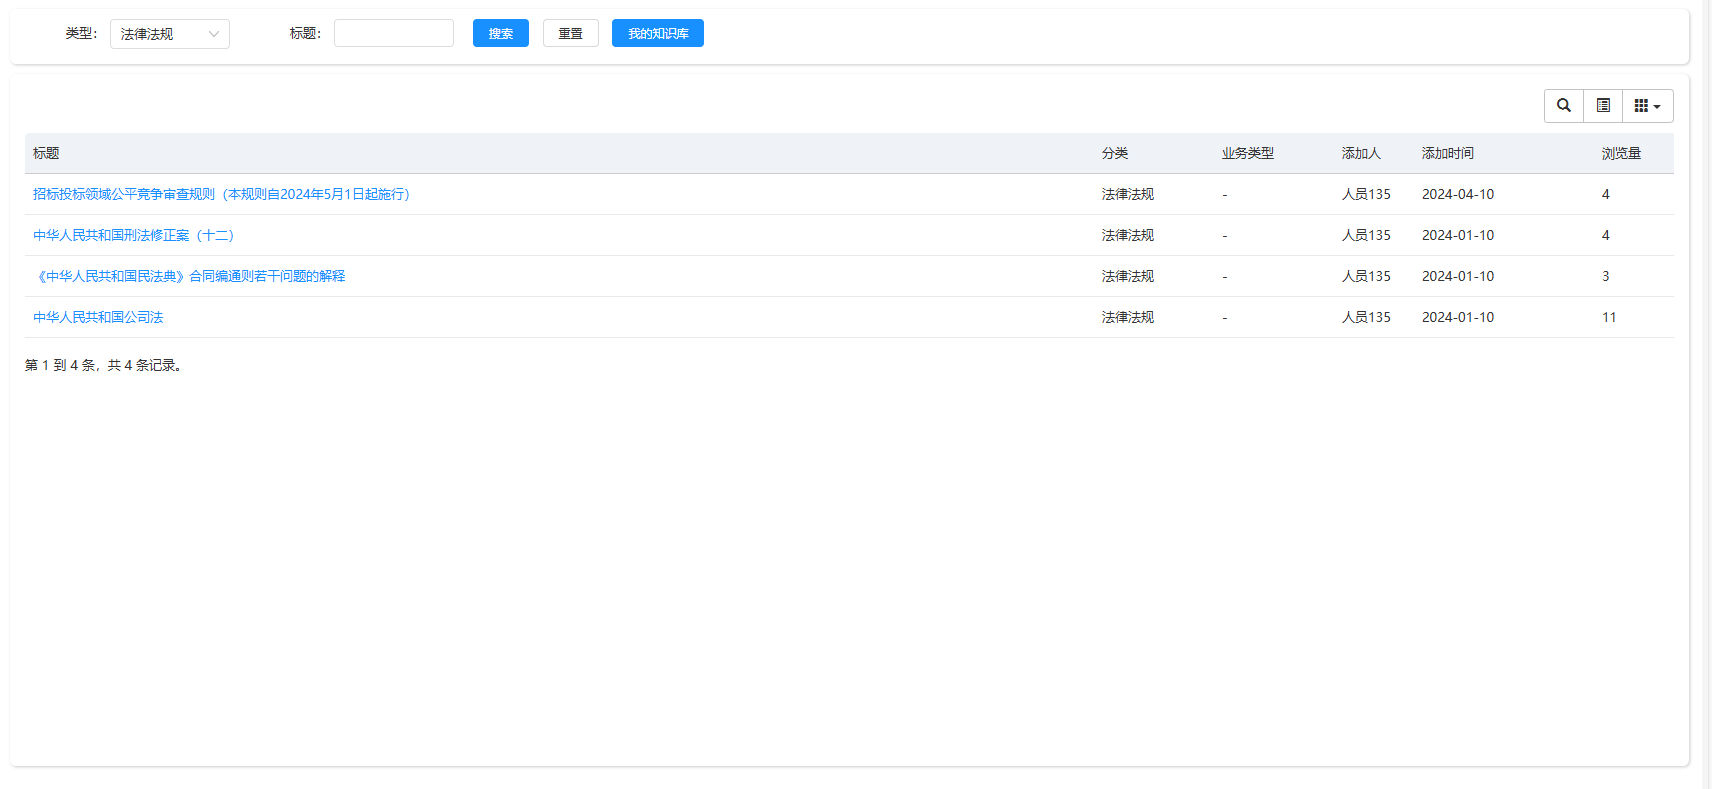Click the table search magnifier icon
The width and height of the screenshot is (1712, 789).
[1563, 106]
